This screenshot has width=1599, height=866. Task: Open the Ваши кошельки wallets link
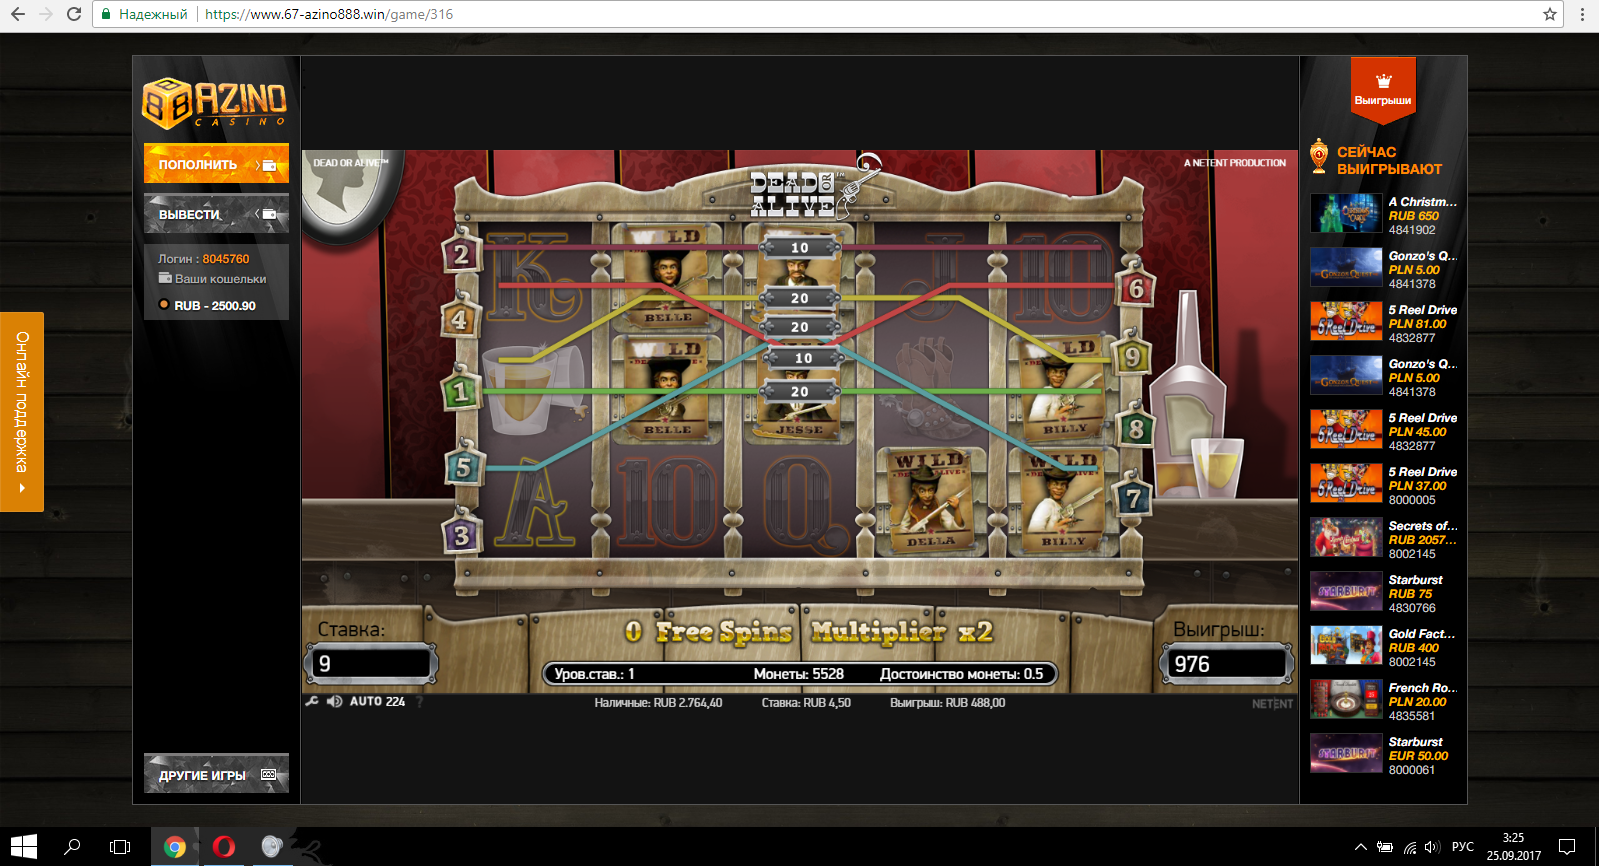pos(212,279)
